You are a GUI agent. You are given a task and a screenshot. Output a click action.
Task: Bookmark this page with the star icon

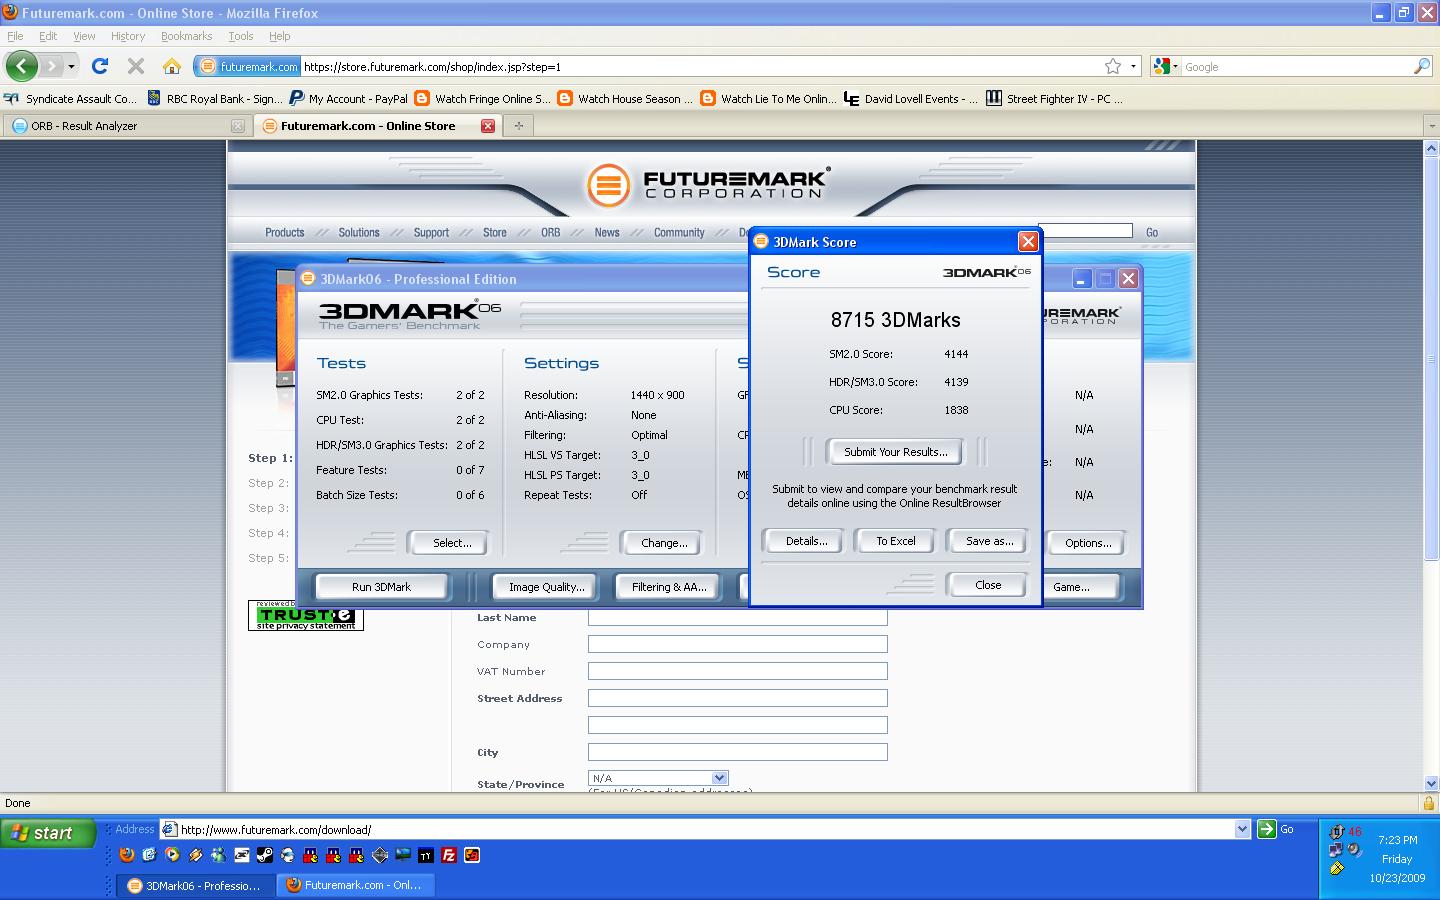(x=1113, y=66)
